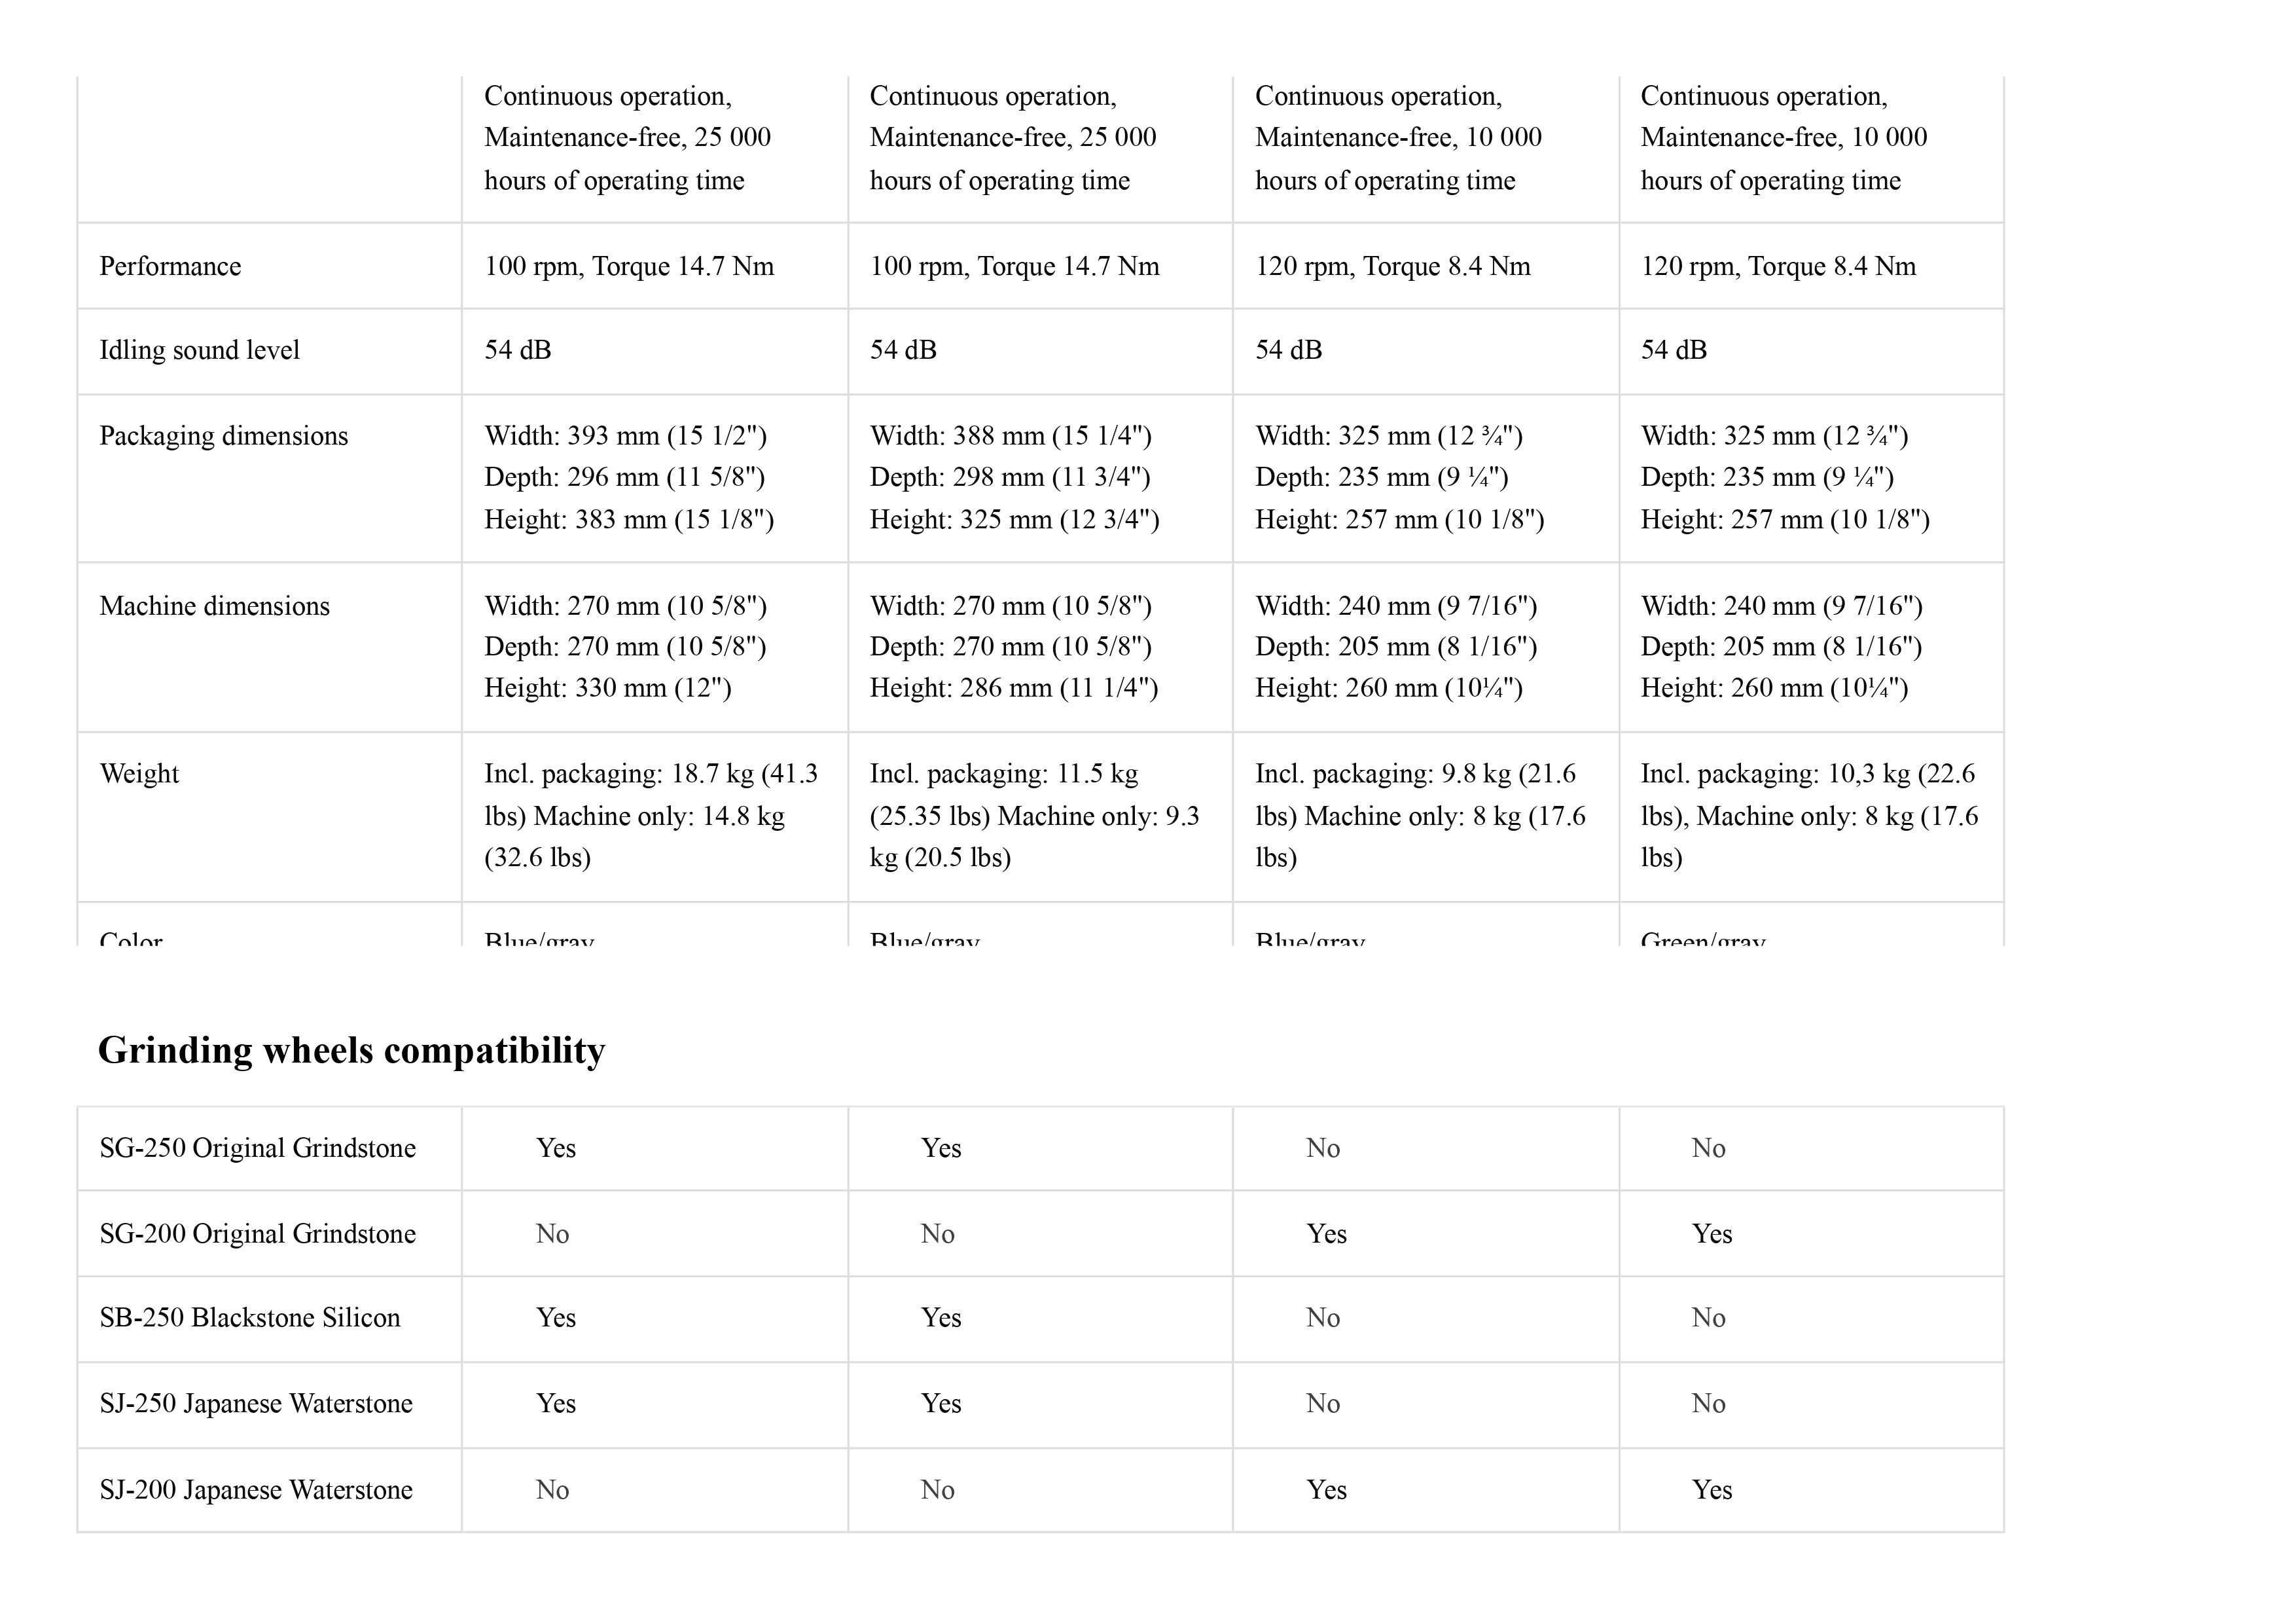Click 'SG-250 Original Grindstone' row label
The image size is (2296, 1623).
coord(257,1149)
